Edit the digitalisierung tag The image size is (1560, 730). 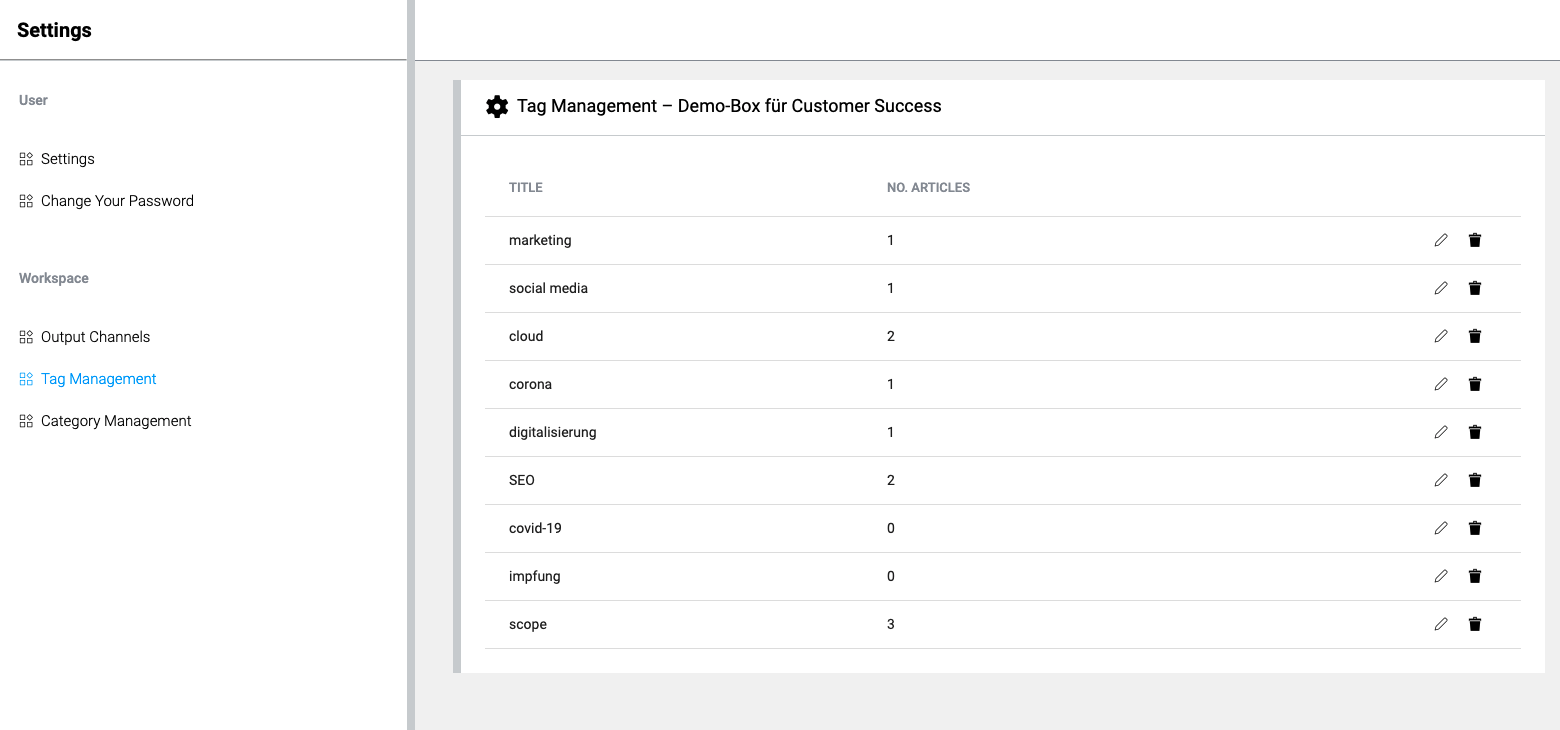point(1441,432)
